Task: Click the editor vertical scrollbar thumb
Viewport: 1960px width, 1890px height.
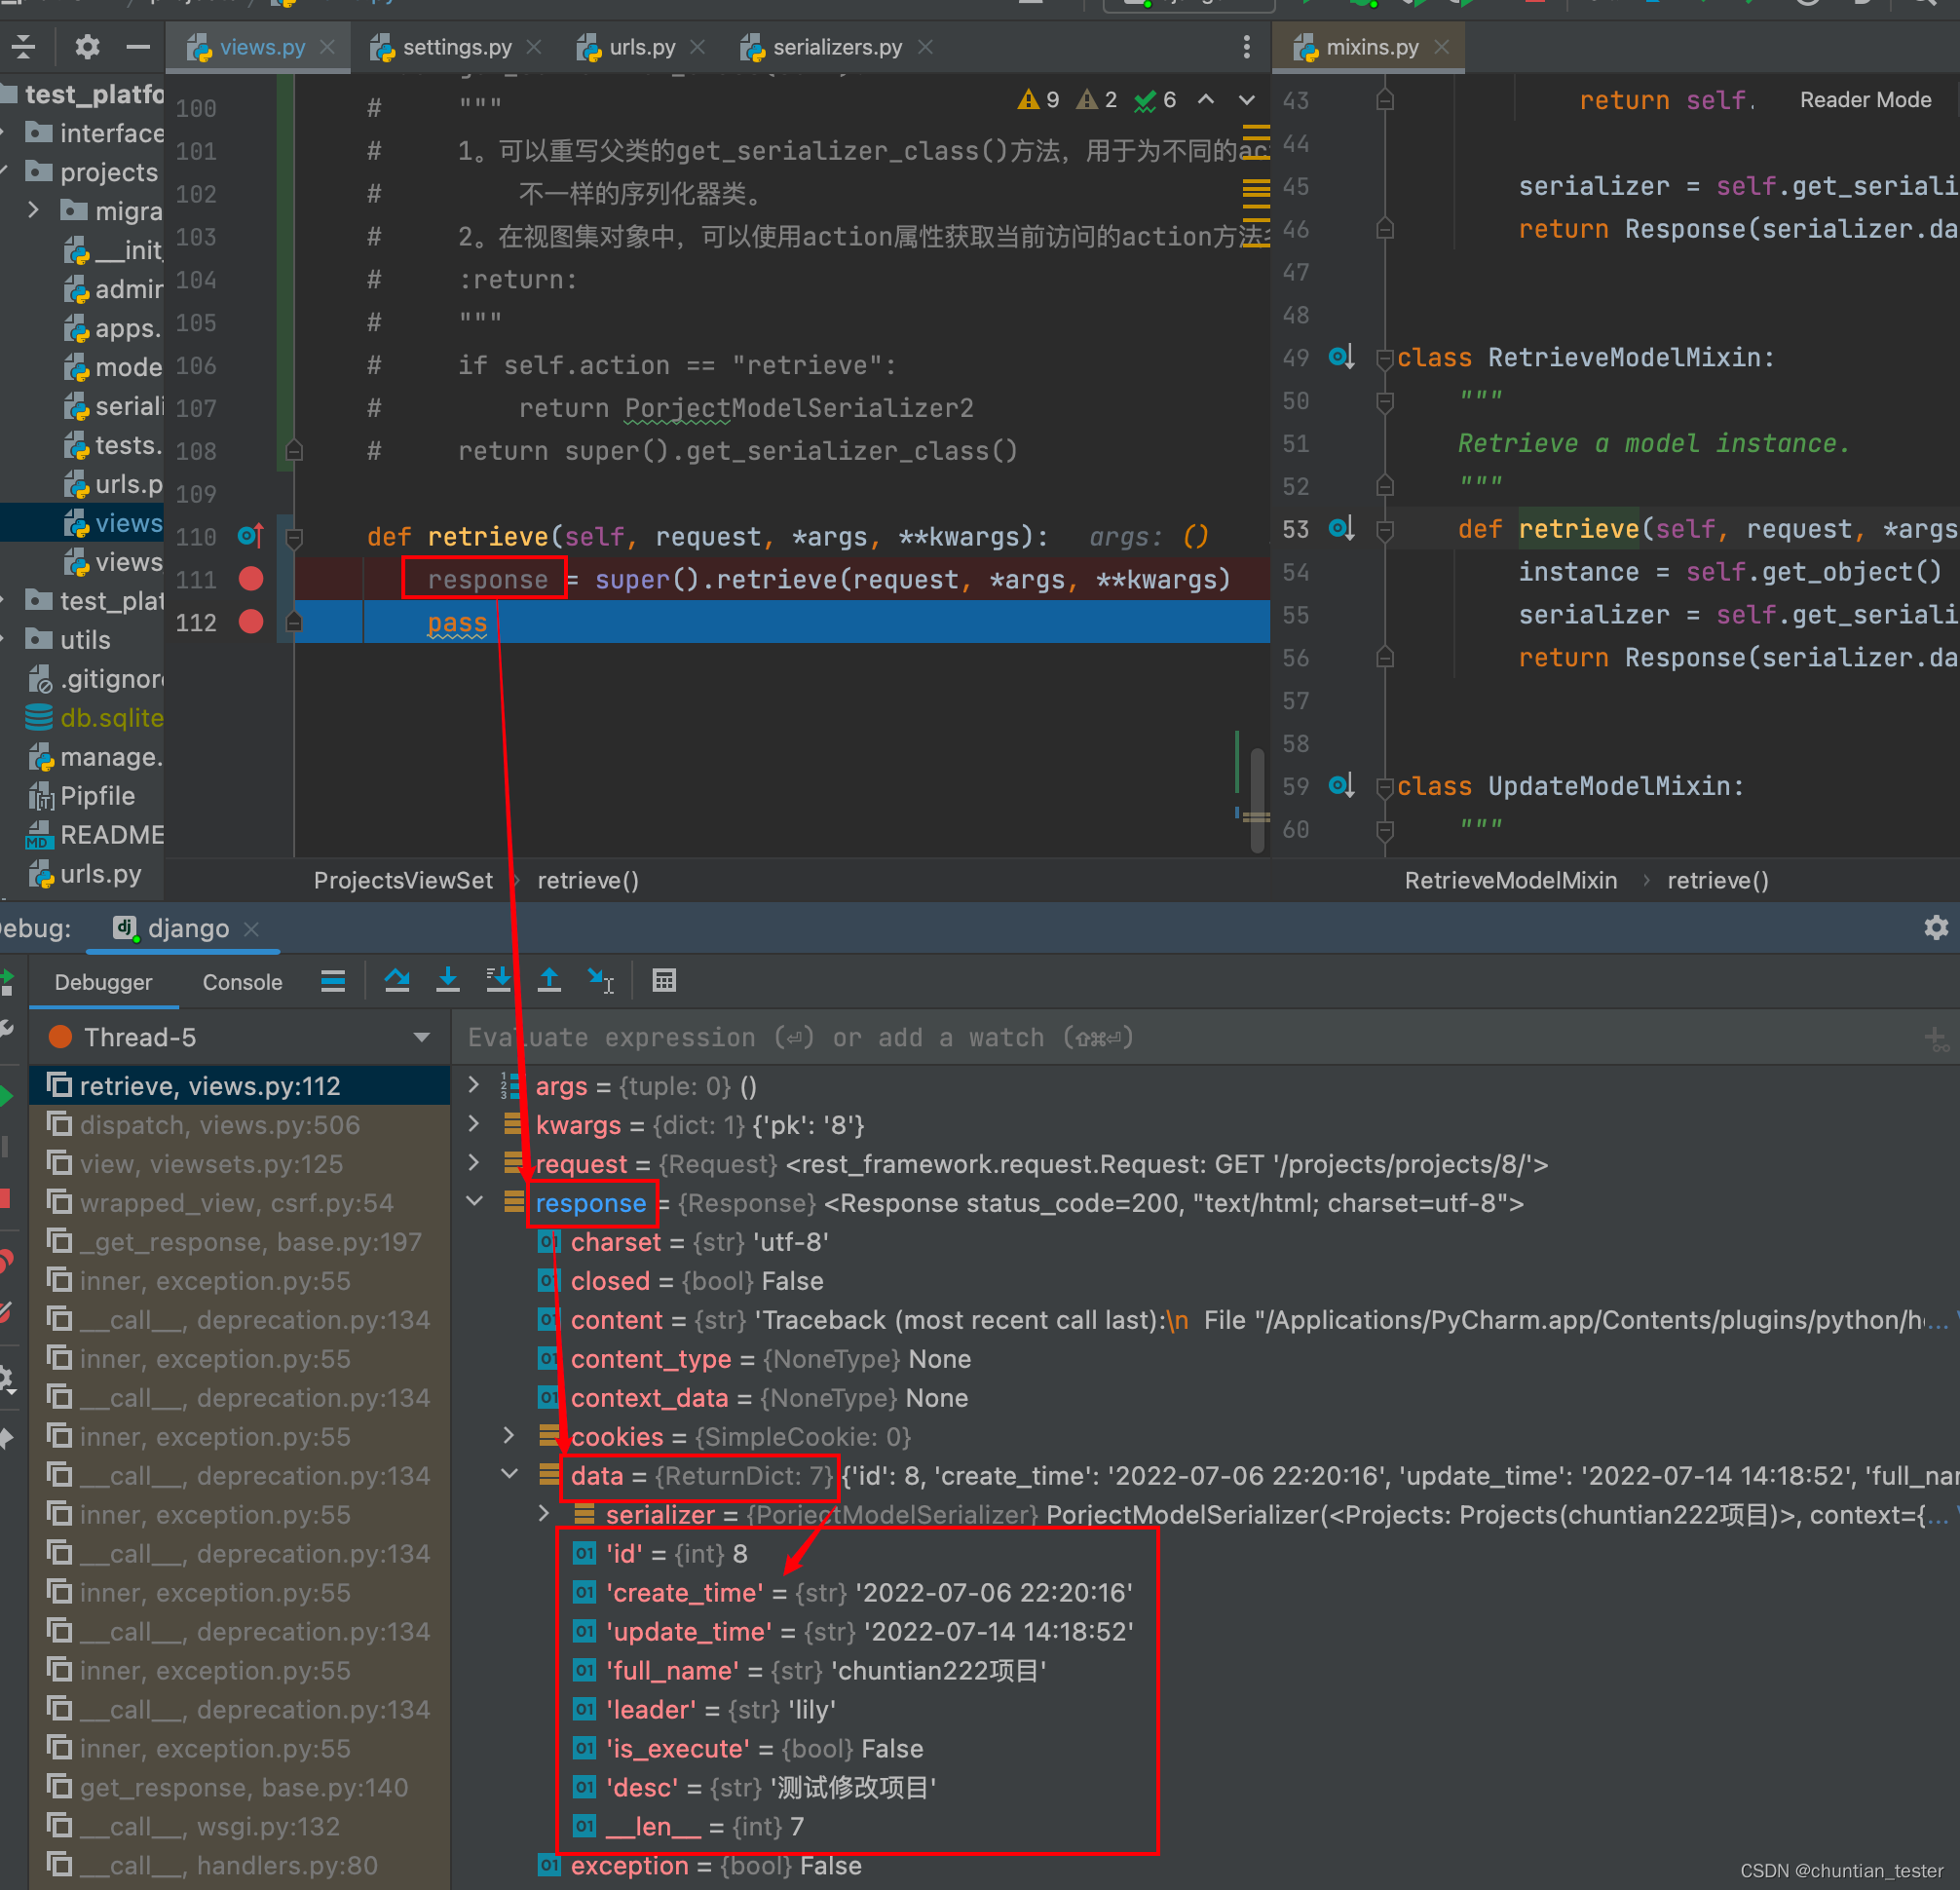Action: click(x=1257, y=800)
